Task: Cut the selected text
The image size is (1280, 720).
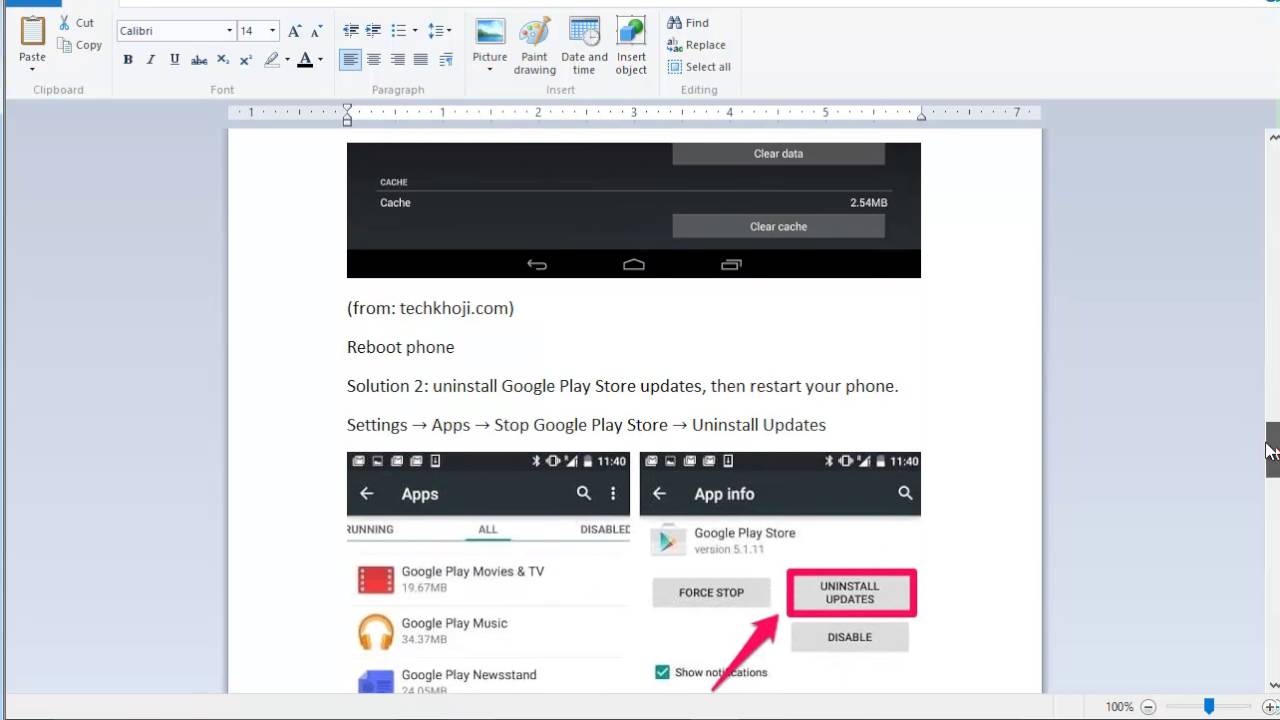Action: (x=76, y=23)
